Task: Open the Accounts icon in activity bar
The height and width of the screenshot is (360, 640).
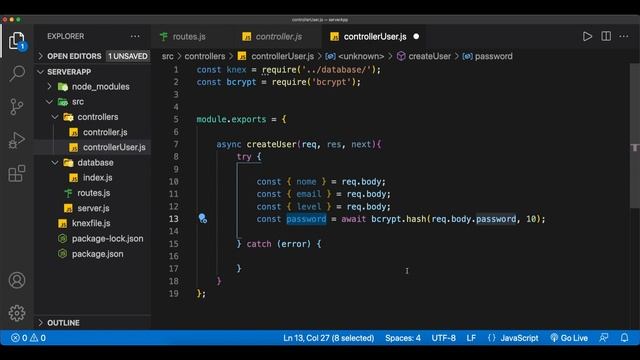Action: pyautogui.click(x=17, y=280)
